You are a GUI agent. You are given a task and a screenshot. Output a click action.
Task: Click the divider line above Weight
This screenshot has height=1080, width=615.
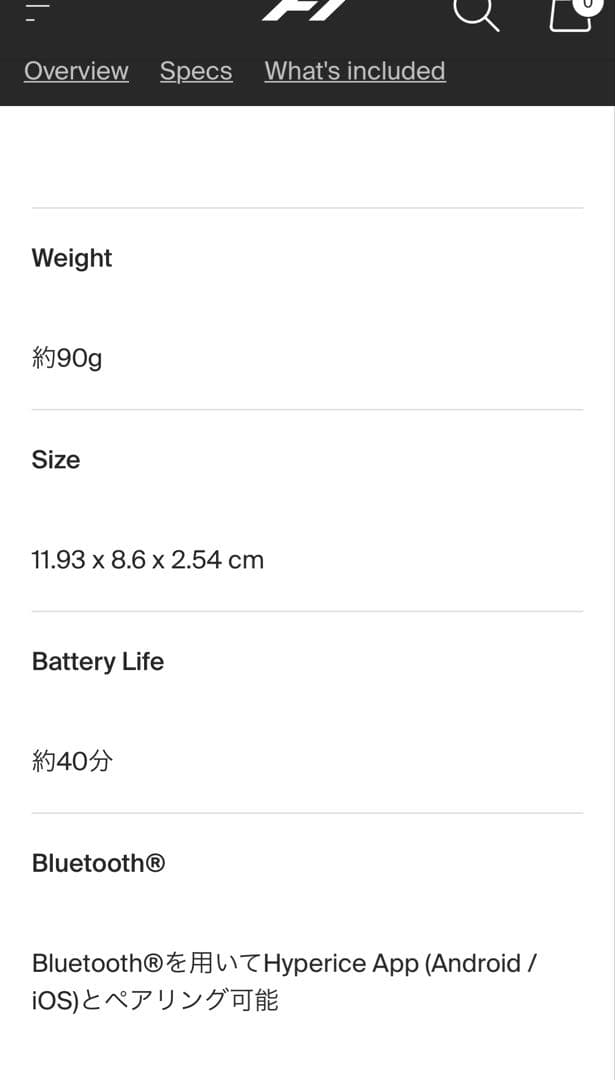click(x=307, y=208)
